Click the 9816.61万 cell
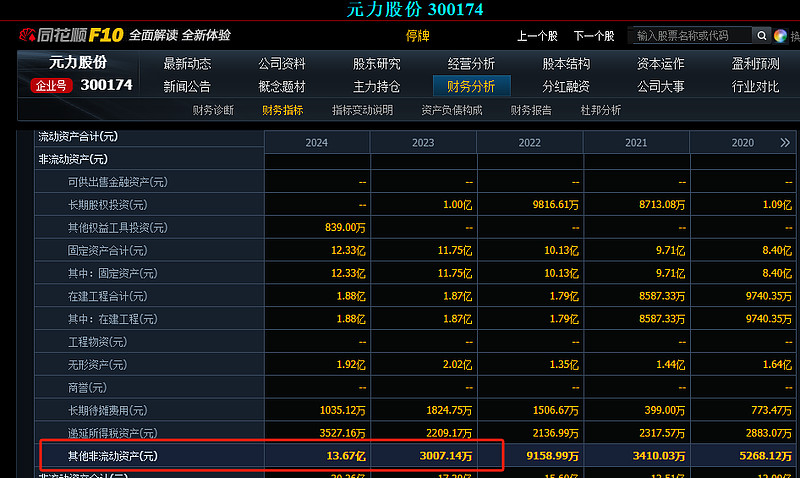Viewport: 800px width, 478px height. (x=556, y=205)
